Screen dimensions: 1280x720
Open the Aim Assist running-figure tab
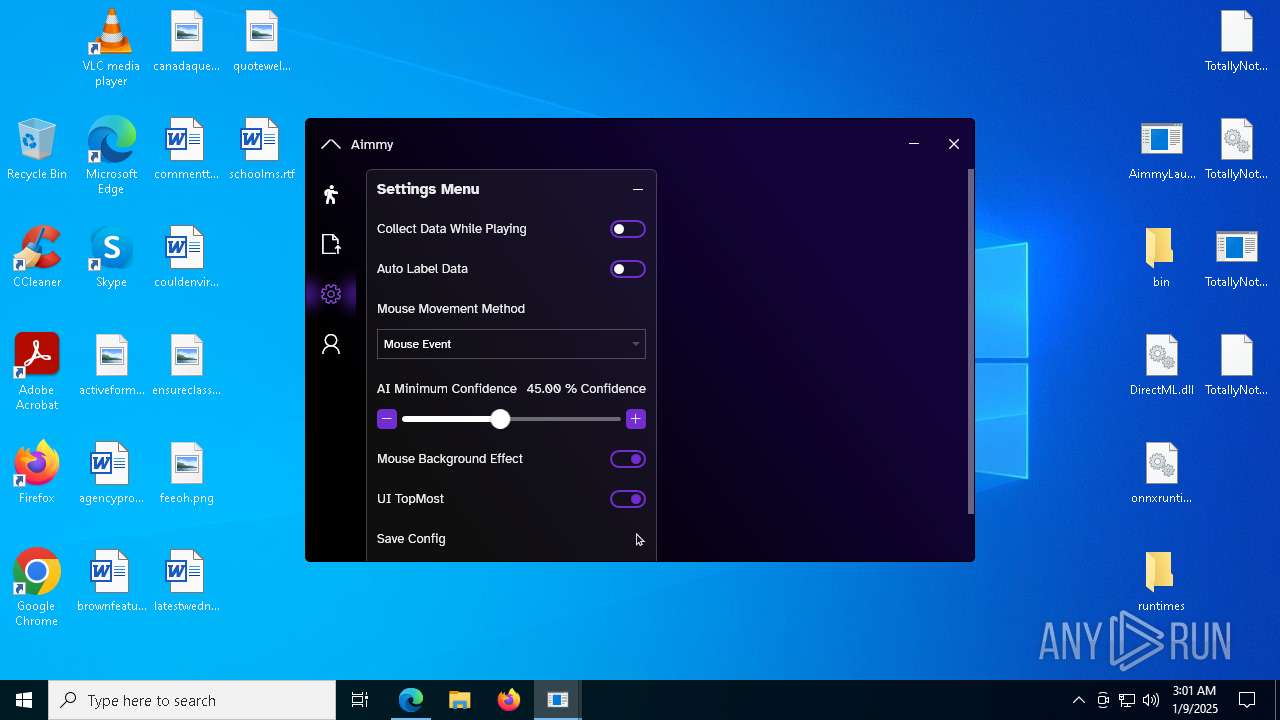click(x=331, y=194)
